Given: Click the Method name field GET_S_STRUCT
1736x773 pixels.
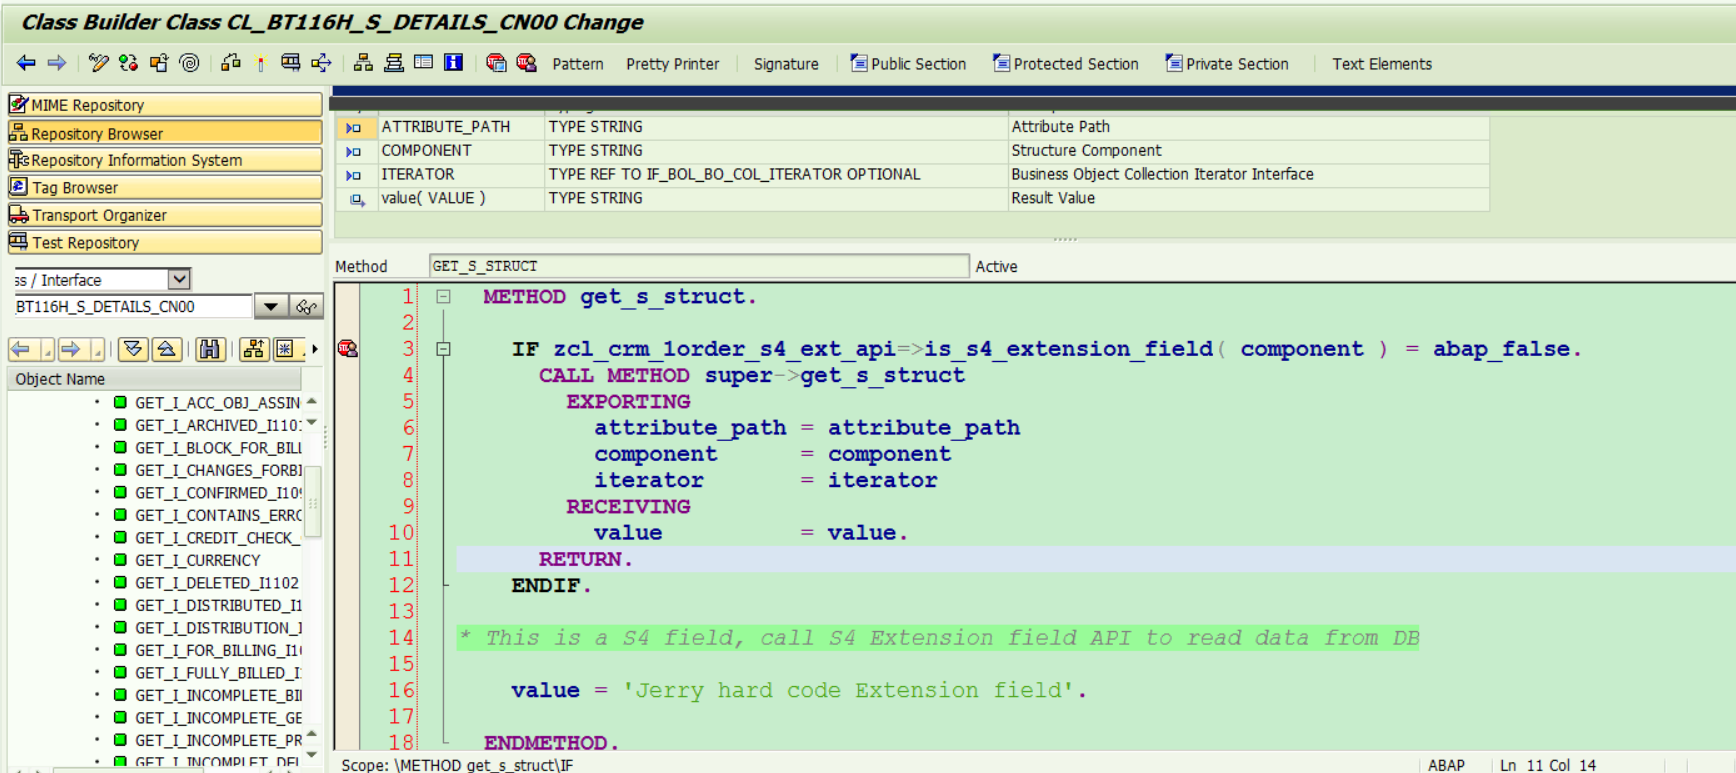Looking at the screenshot, I should pyautogui.click(x=699, y=266).
